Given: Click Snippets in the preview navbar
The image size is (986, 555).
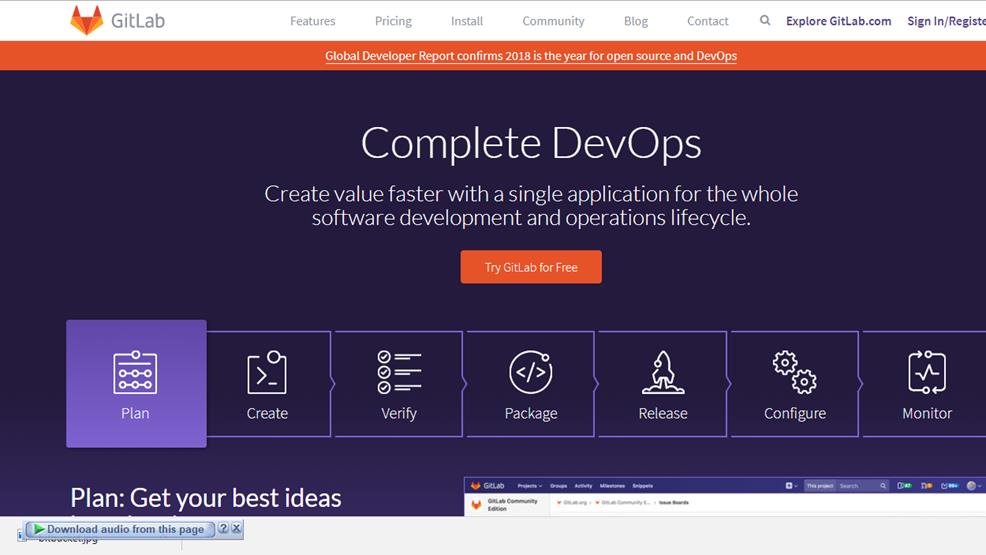Looking at the screenshot, I should pyautogui.click(x=643, y=485).
